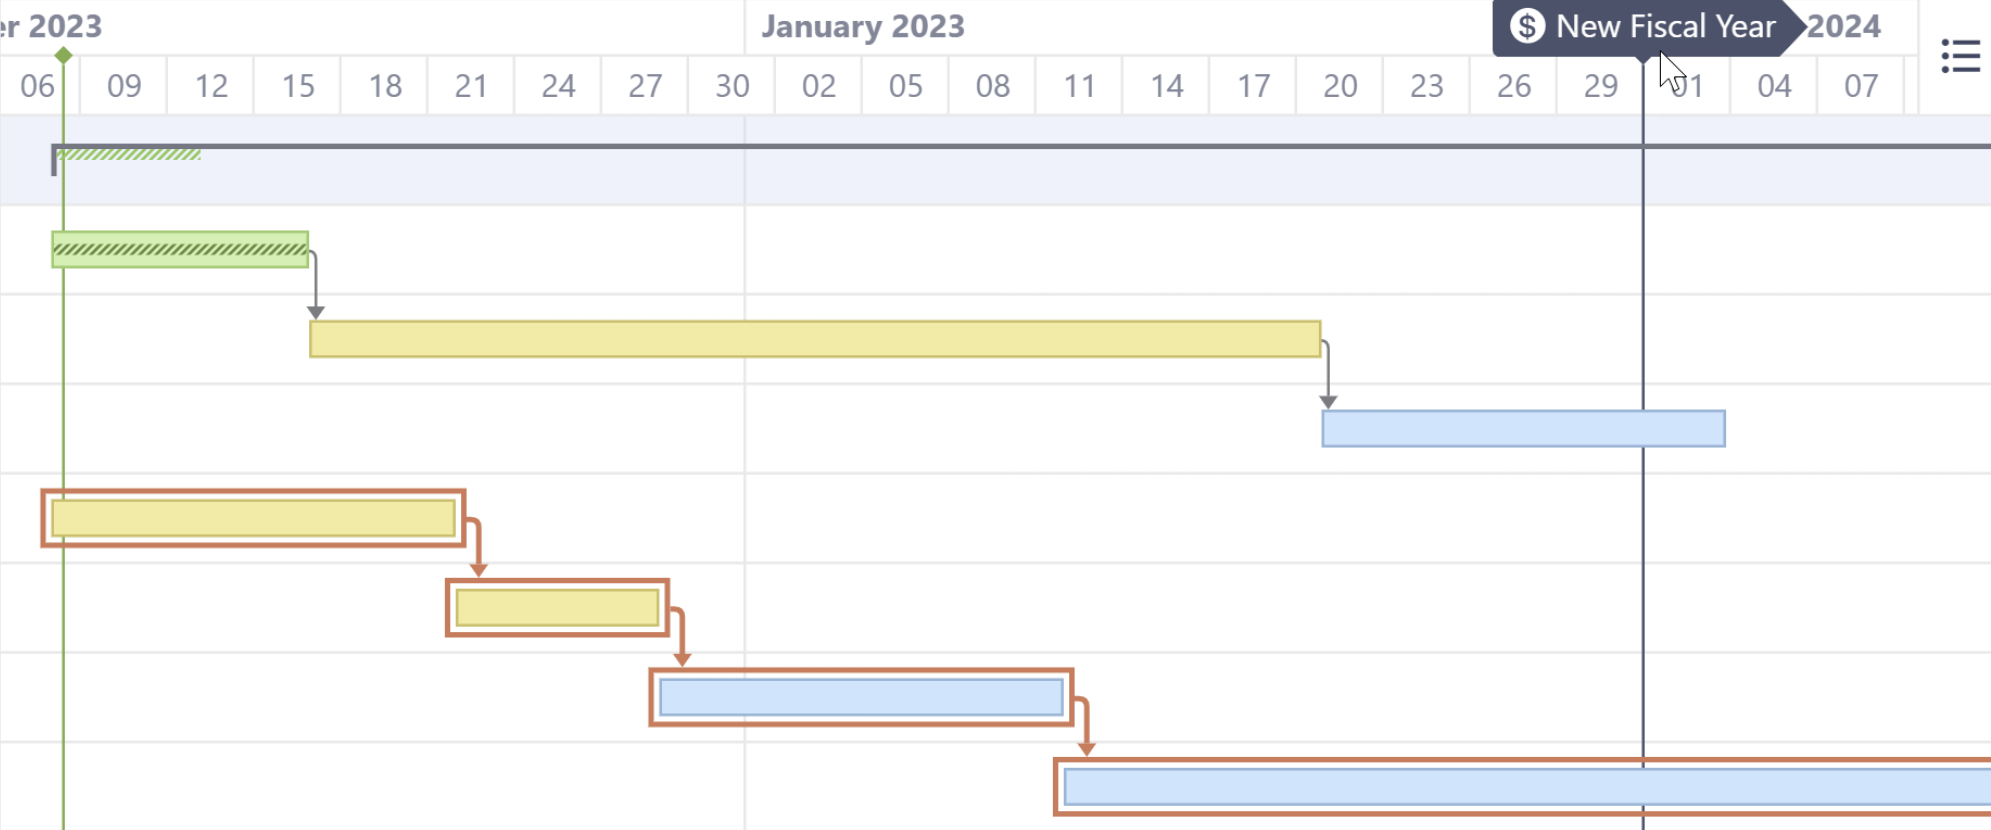Select the green hatched progress task bar
Image resolution: width=1991 pixels, height=830 pixels.
180,248
